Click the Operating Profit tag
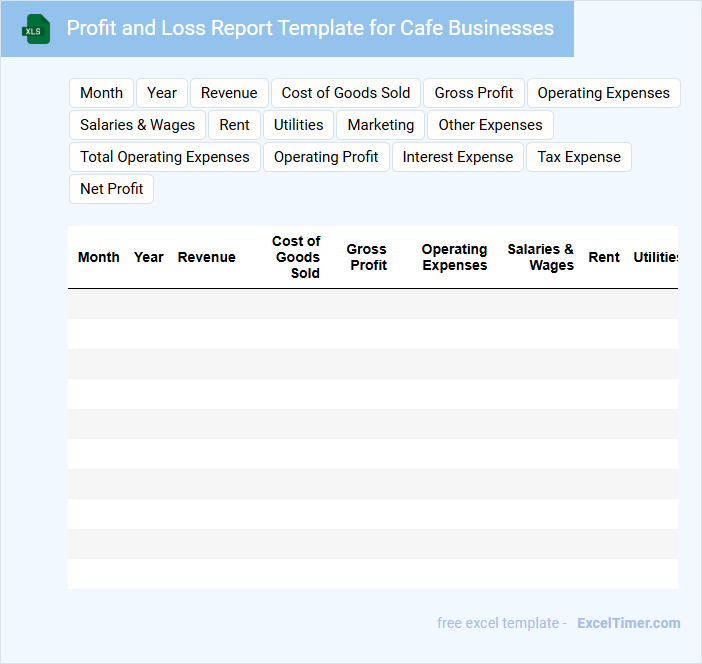702x664 pixels. tap(326, 157)
